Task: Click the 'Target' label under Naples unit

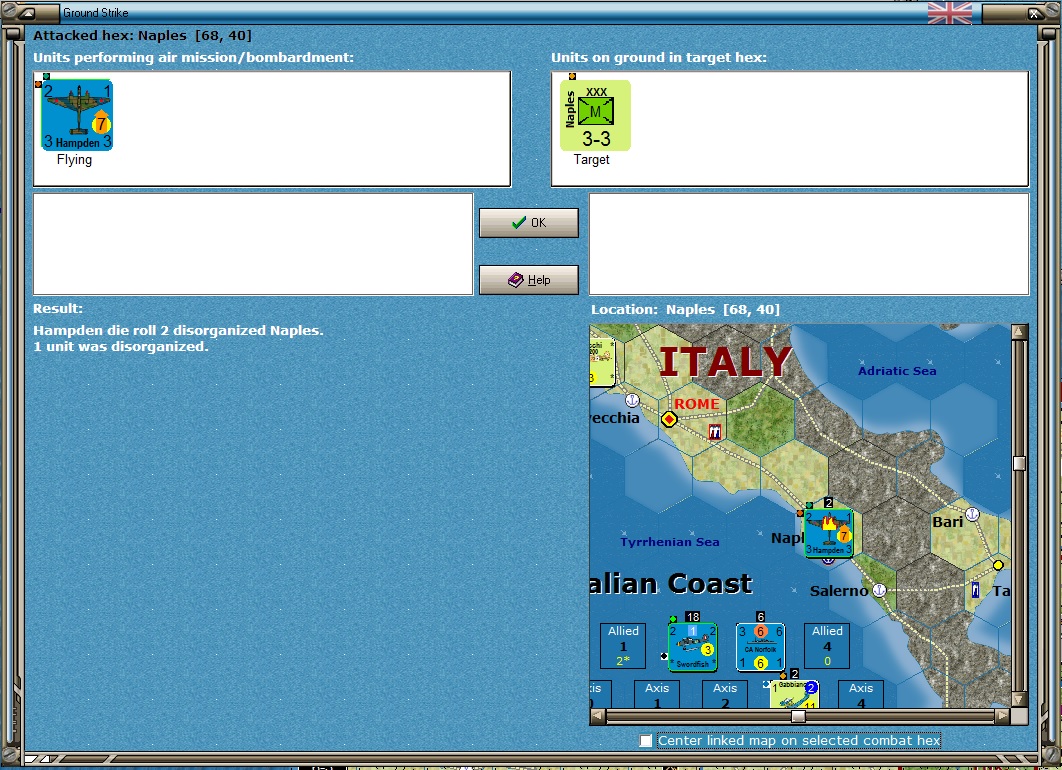Action: pyautogui.click(x=591, y=160)
